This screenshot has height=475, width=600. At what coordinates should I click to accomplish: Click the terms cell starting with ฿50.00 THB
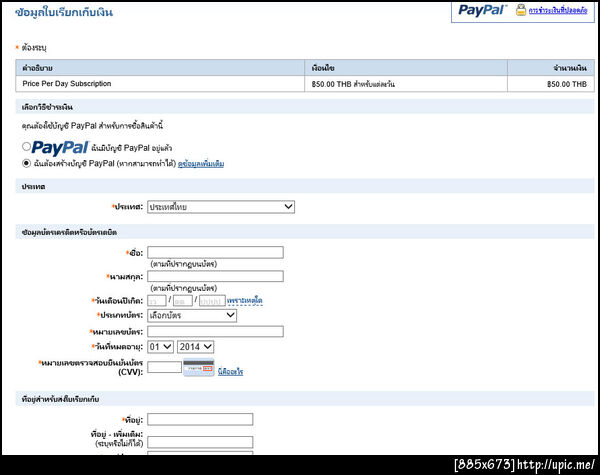pyautogui.click(x=406, y=84)
